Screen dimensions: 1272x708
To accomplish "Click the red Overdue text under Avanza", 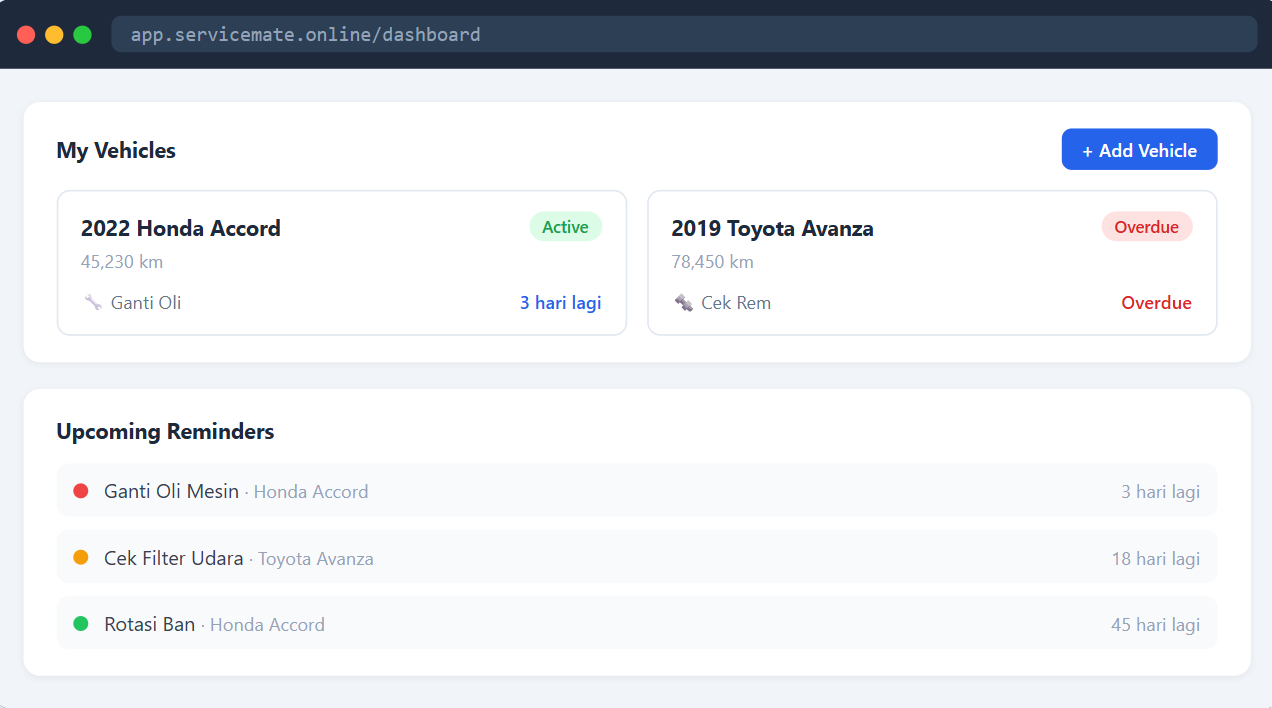I will tap(1156, 302).
